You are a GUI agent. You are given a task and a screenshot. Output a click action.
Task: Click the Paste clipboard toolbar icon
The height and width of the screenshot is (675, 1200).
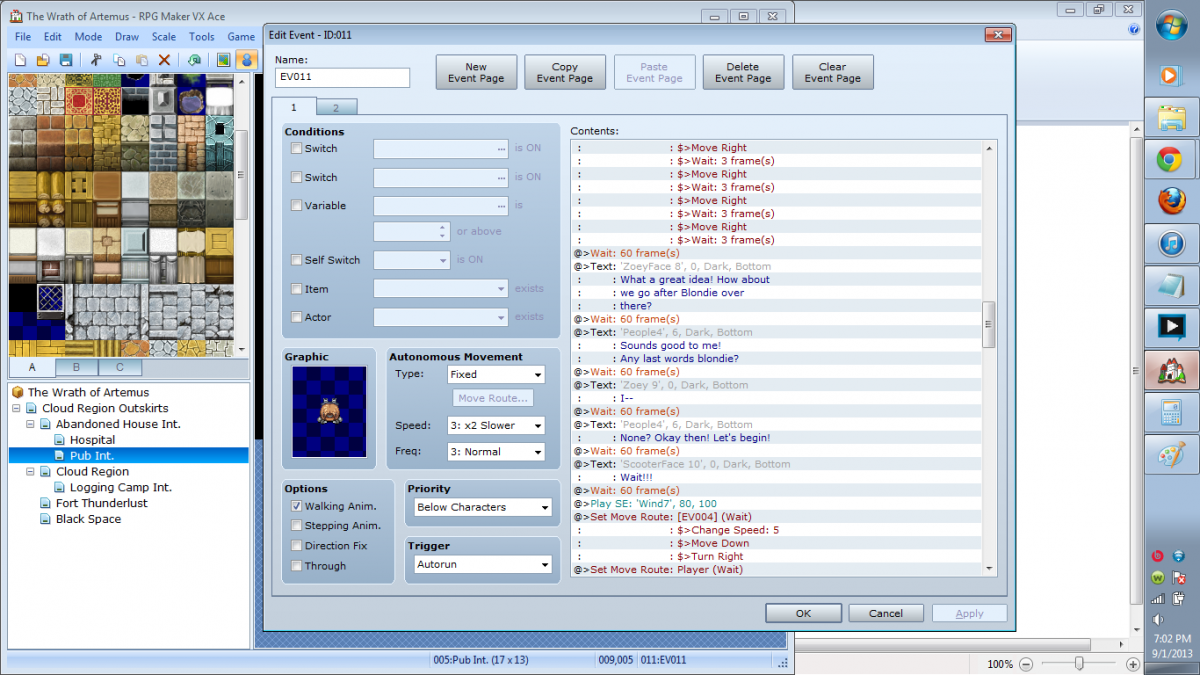tap(142, 60)
